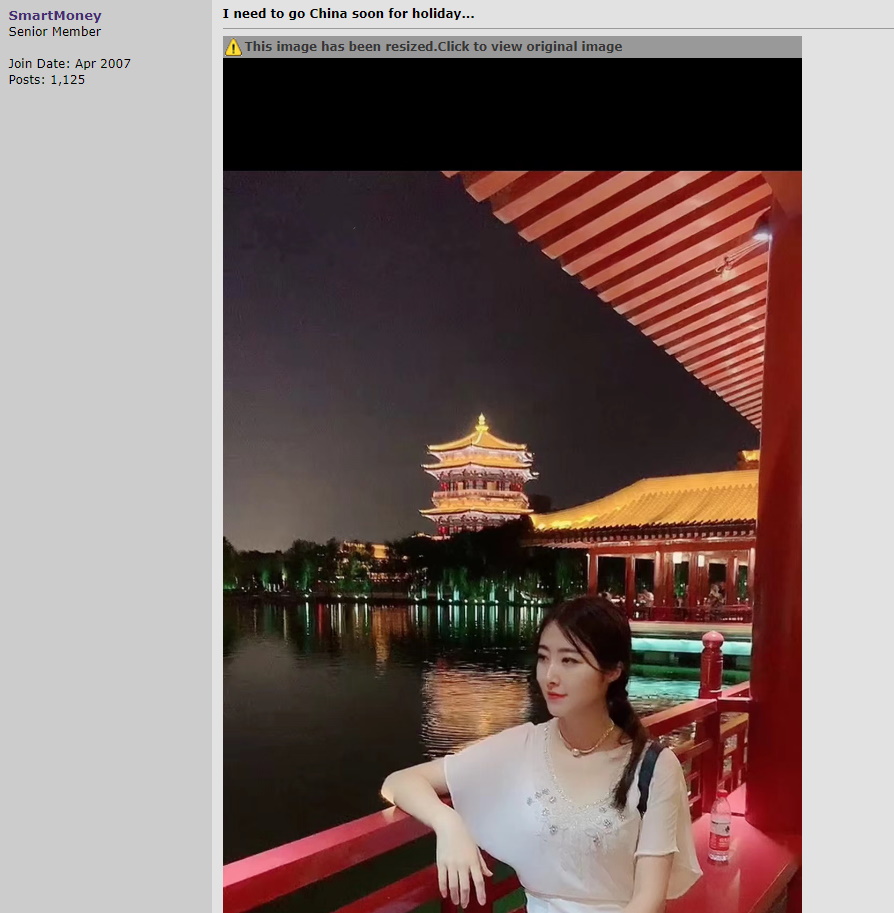
Task: Click the black letterbox area above the photo
Action: (x=512, y=114)
